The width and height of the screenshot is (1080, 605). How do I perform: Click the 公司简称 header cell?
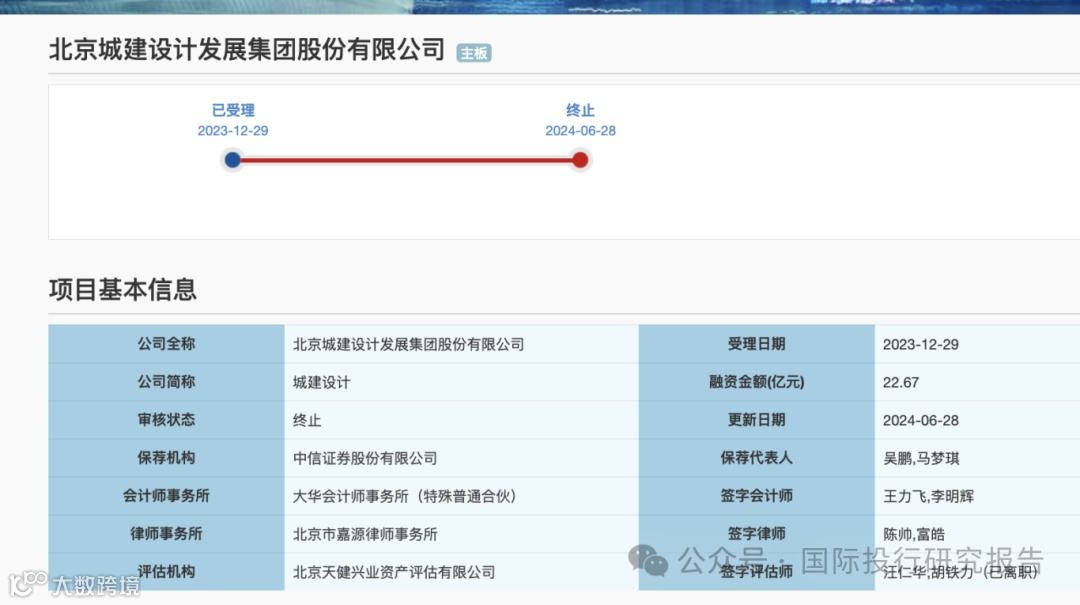[166, 382]
